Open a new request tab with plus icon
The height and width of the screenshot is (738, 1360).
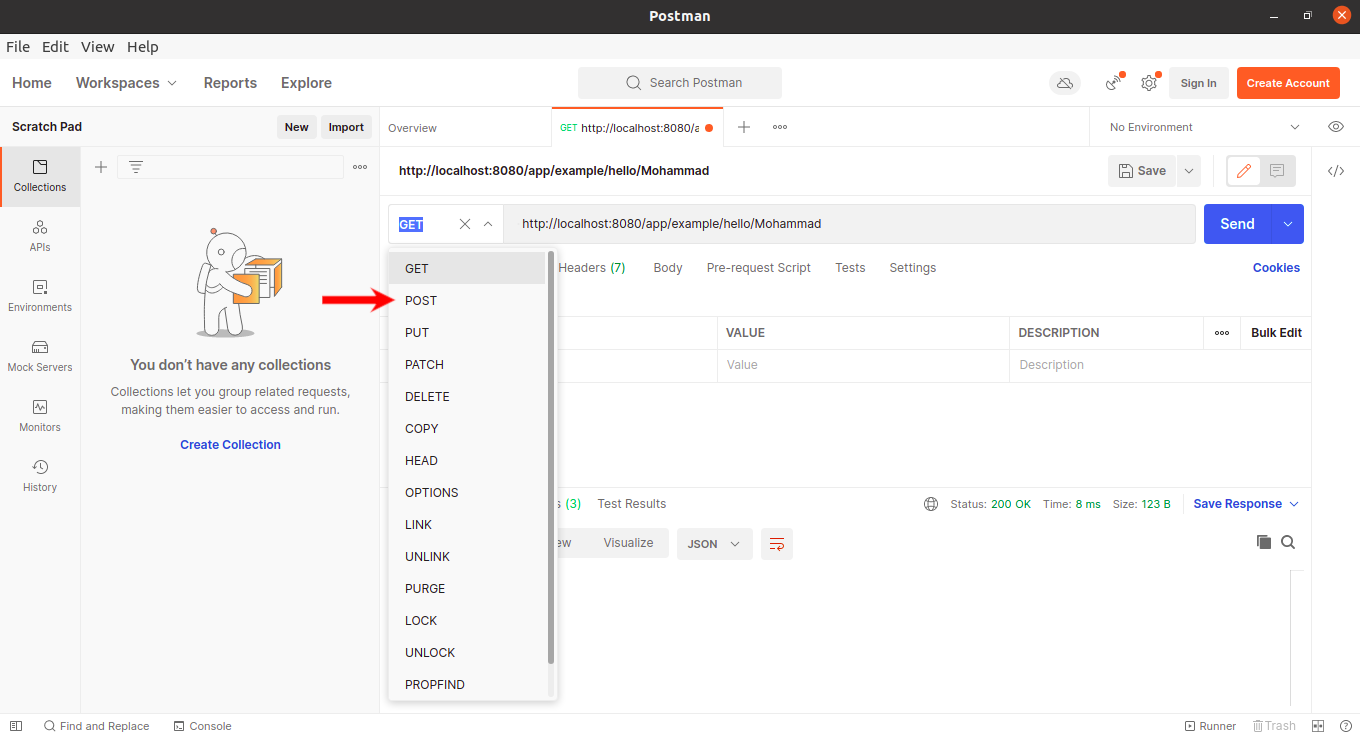(x=744, y=127)
